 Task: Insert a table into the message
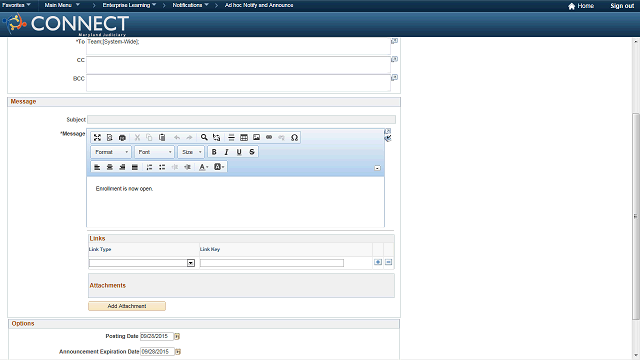[244, 138]
